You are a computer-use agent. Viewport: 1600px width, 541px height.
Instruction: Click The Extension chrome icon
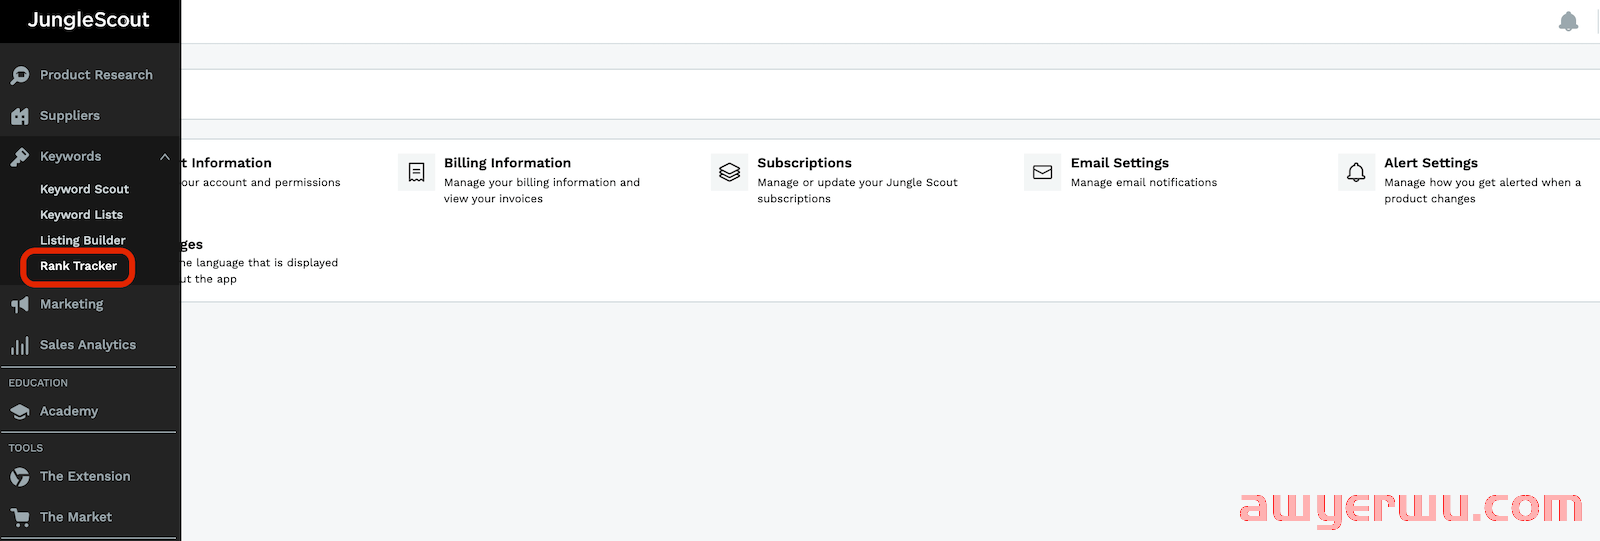click(x=20, y=477)
